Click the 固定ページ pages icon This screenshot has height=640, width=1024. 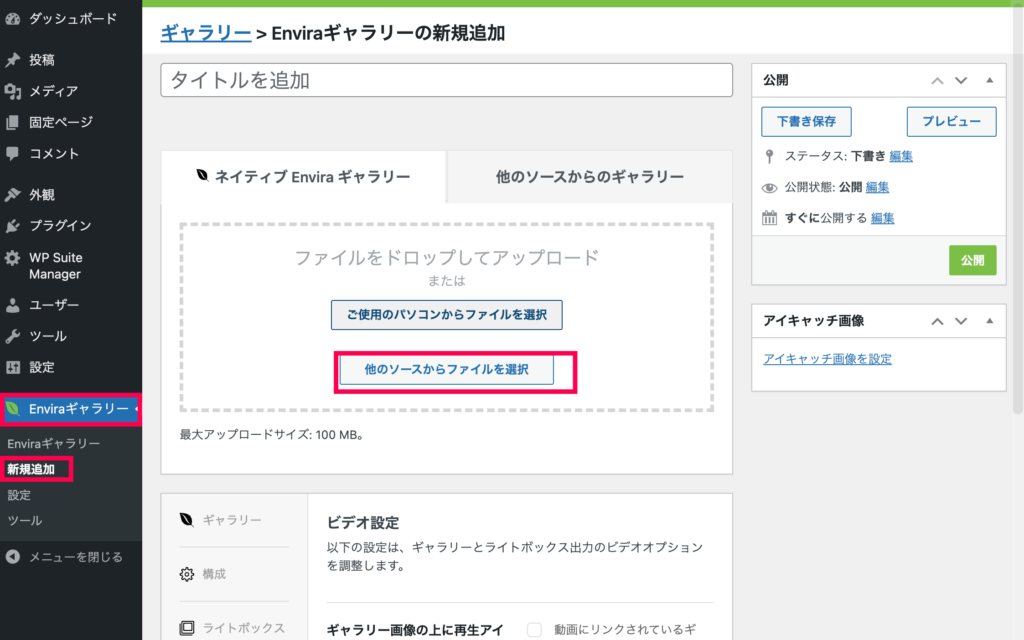pyautogui.click(x=12, y=122)
